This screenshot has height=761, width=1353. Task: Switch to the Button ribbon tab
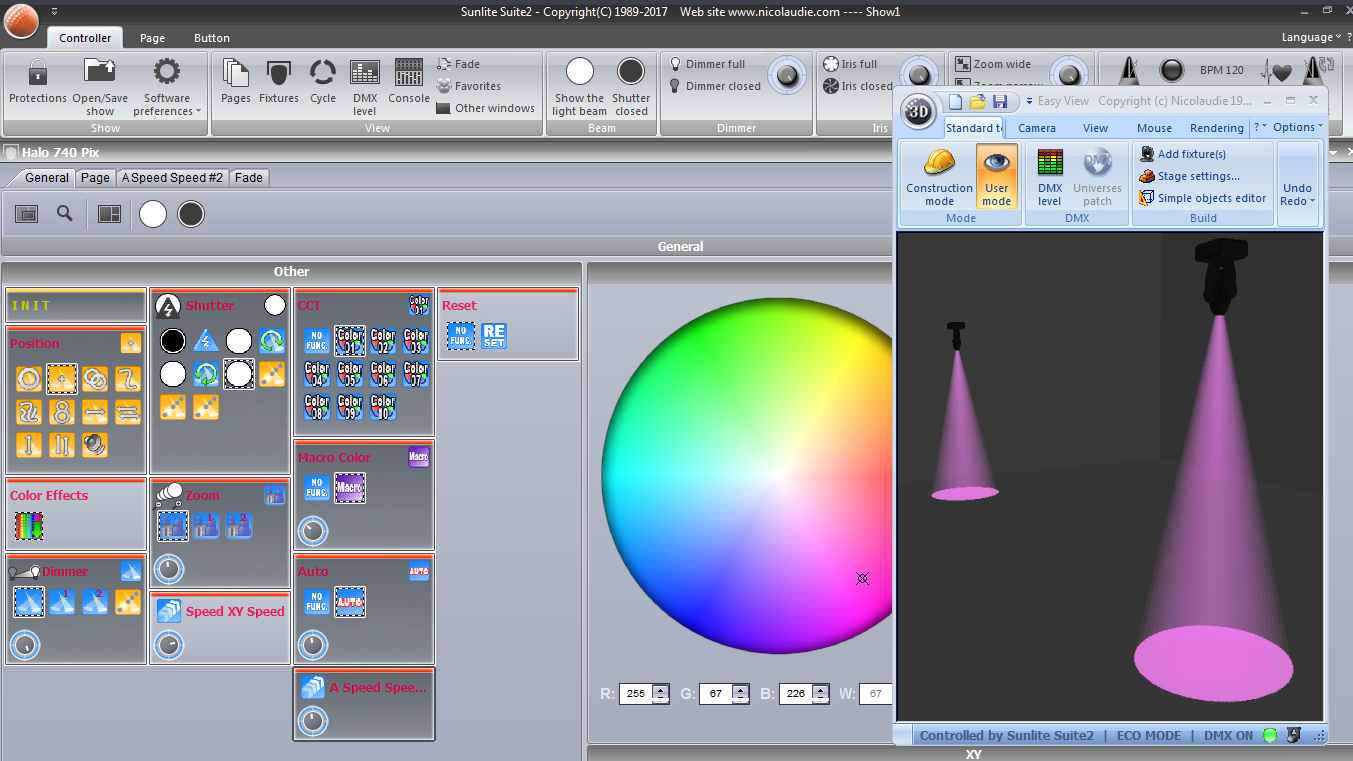pyautogui.click(x=211, y=38)
